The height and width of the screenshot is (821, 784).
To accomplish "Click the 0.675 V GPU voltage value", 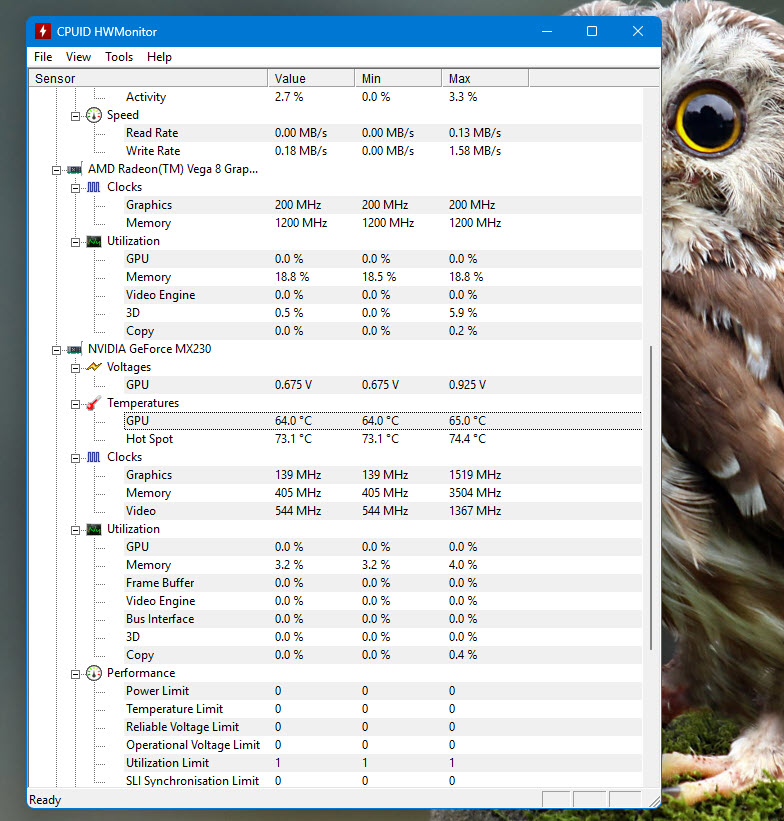I will click(293, 385).
